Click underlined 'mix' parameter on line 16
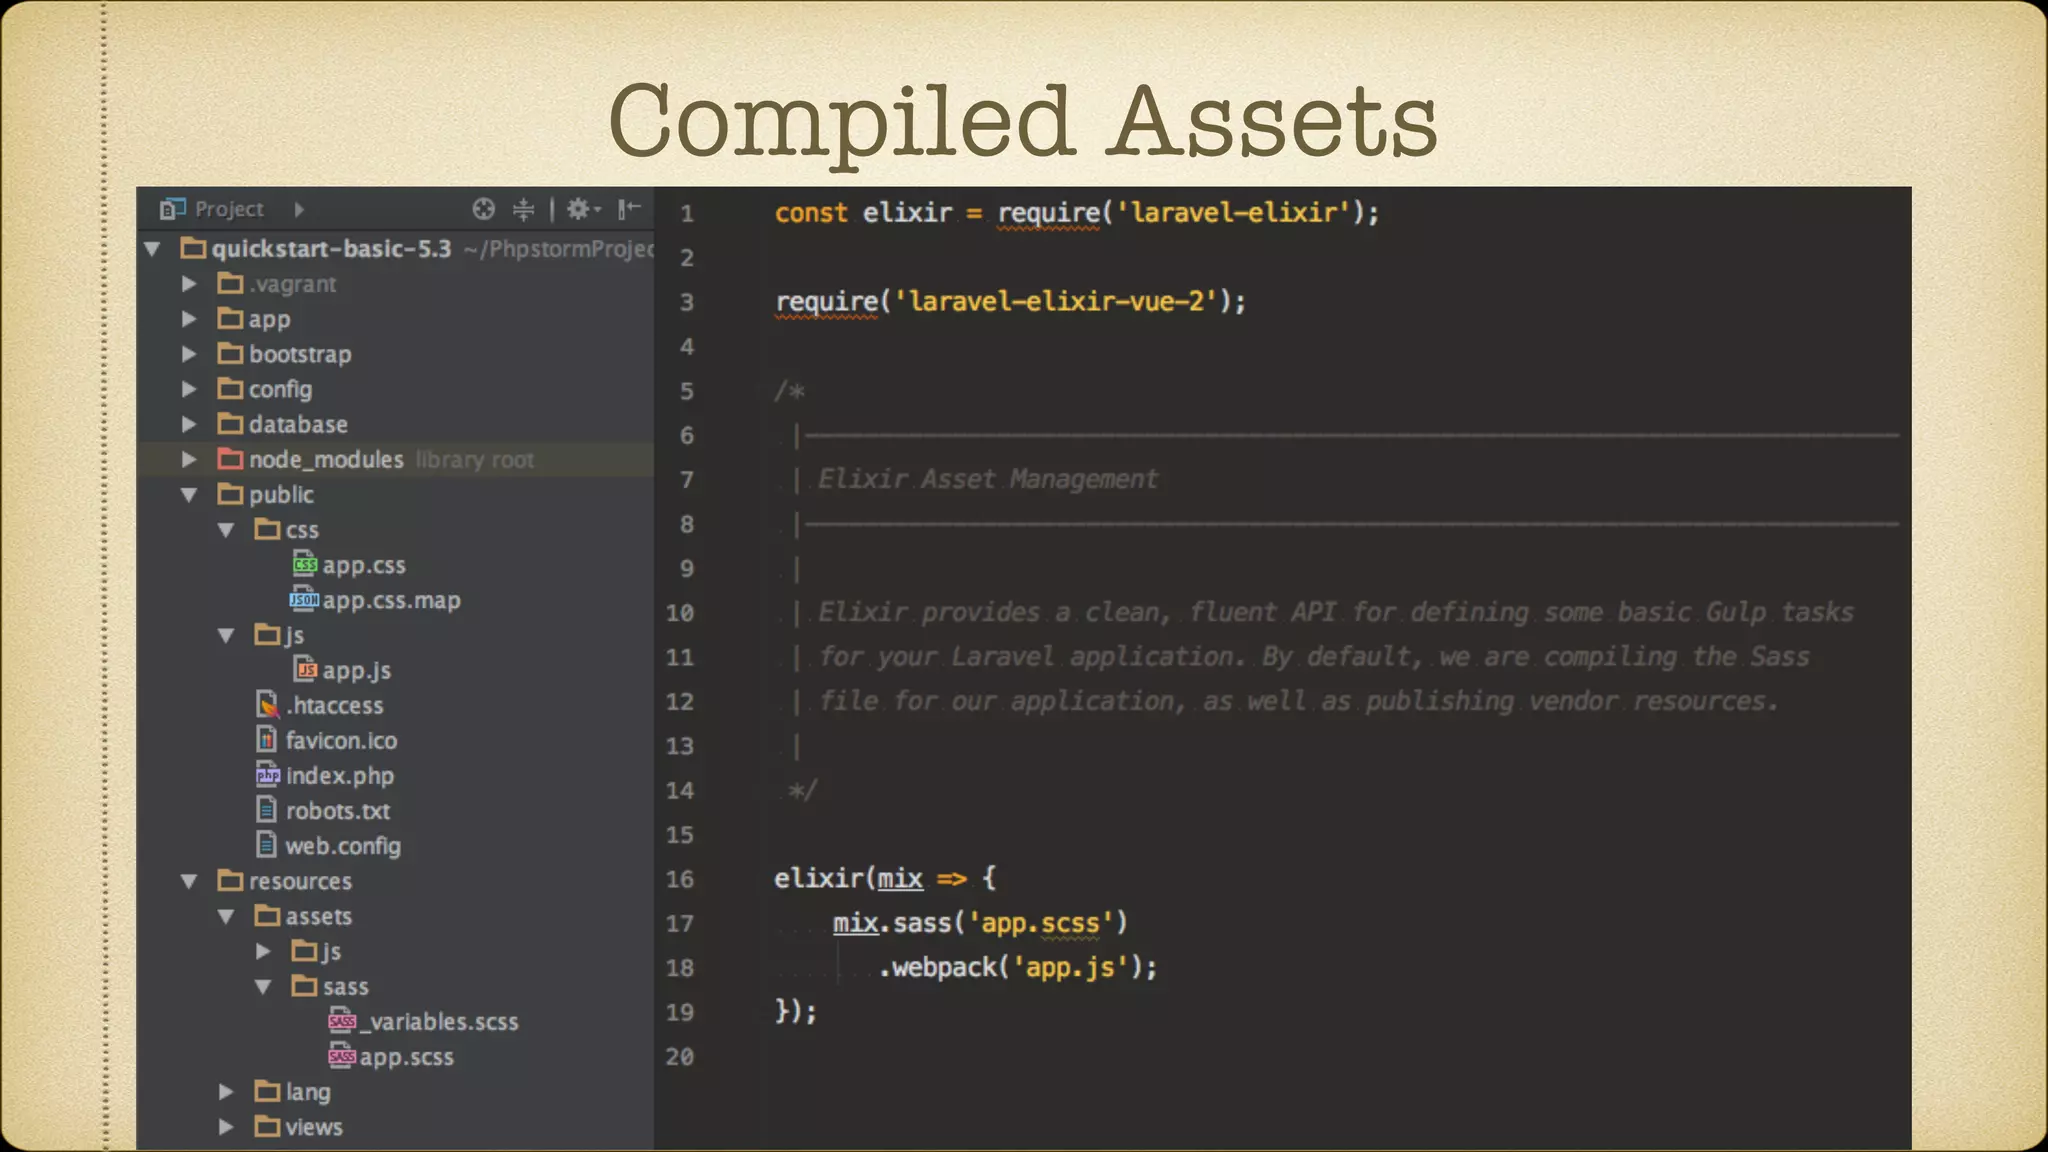This screenshot has width=2048, height=1152. tap(900, 879)
